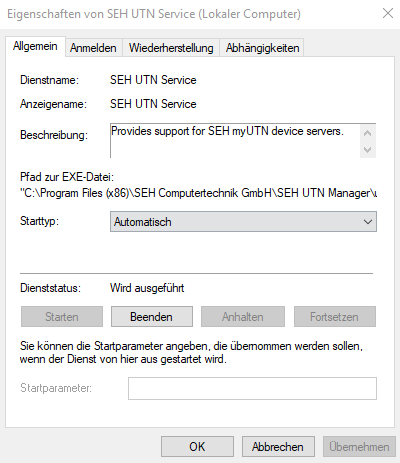Click the Übernehmen button
This screenshot has height=463, width=400.
point(359,447)
